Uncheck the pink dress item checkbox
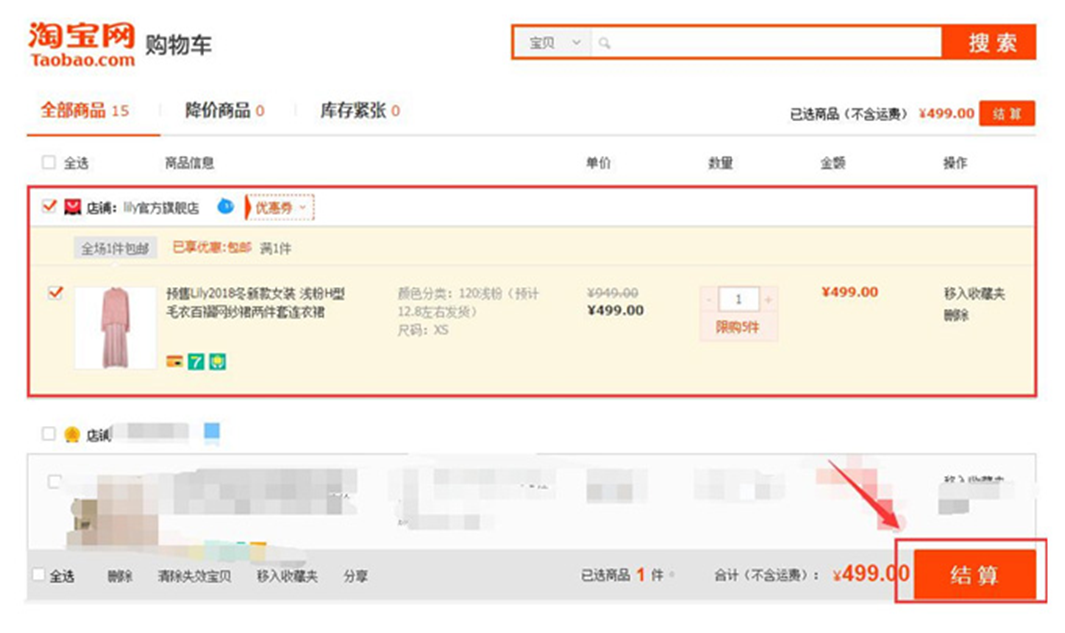Image resolution: width=1065 pixels, height=633 pixels. pyautogui.click(x=55, y=293)
